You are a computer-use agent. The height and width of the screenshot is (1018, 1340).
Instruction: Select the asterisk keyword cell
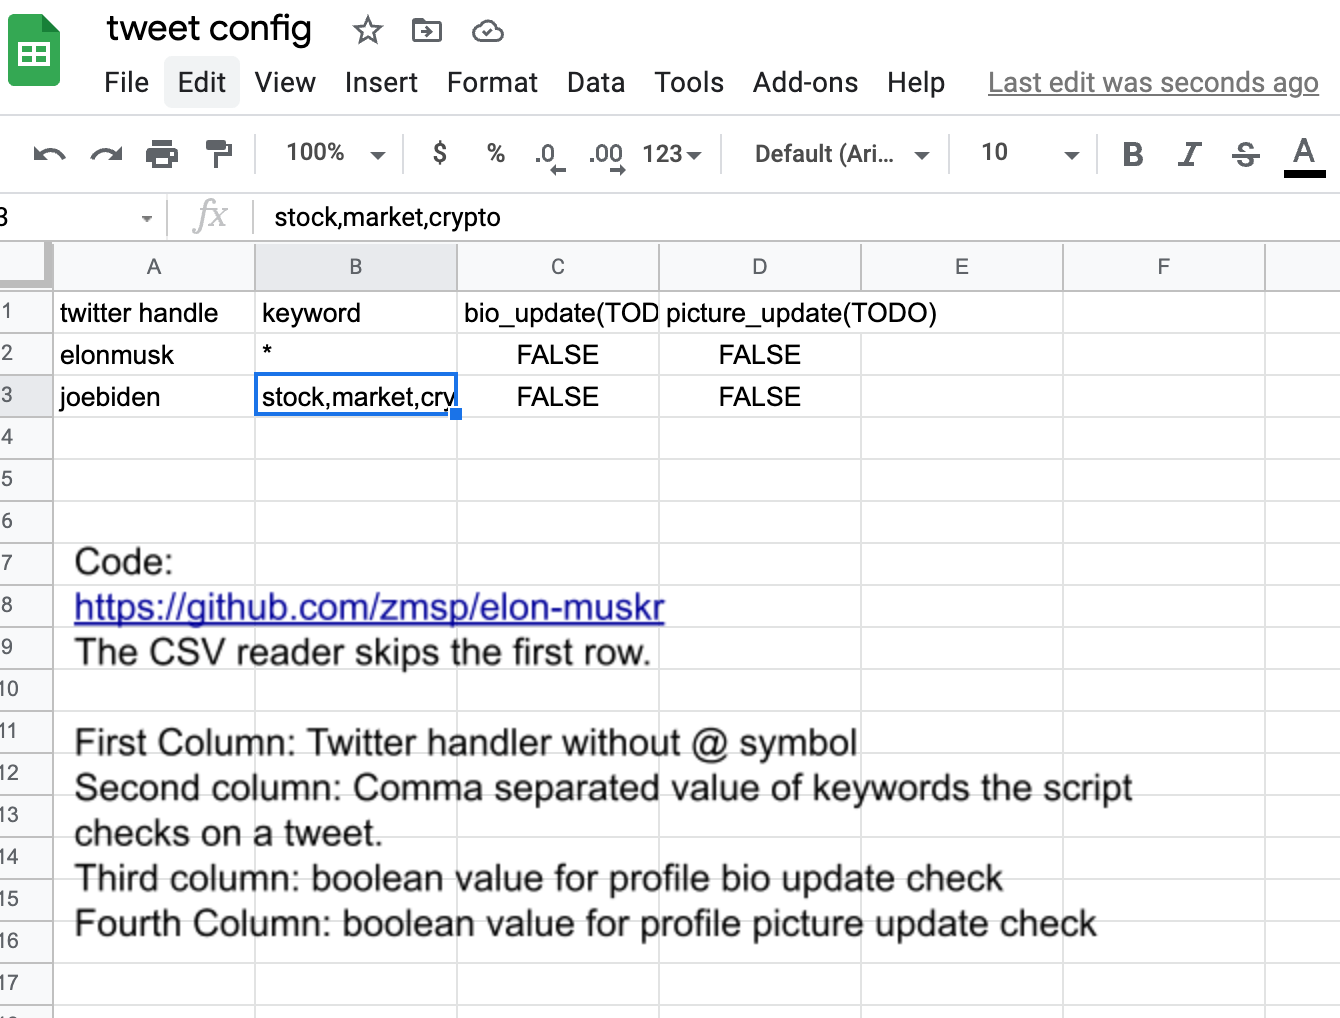click(356, 354)
